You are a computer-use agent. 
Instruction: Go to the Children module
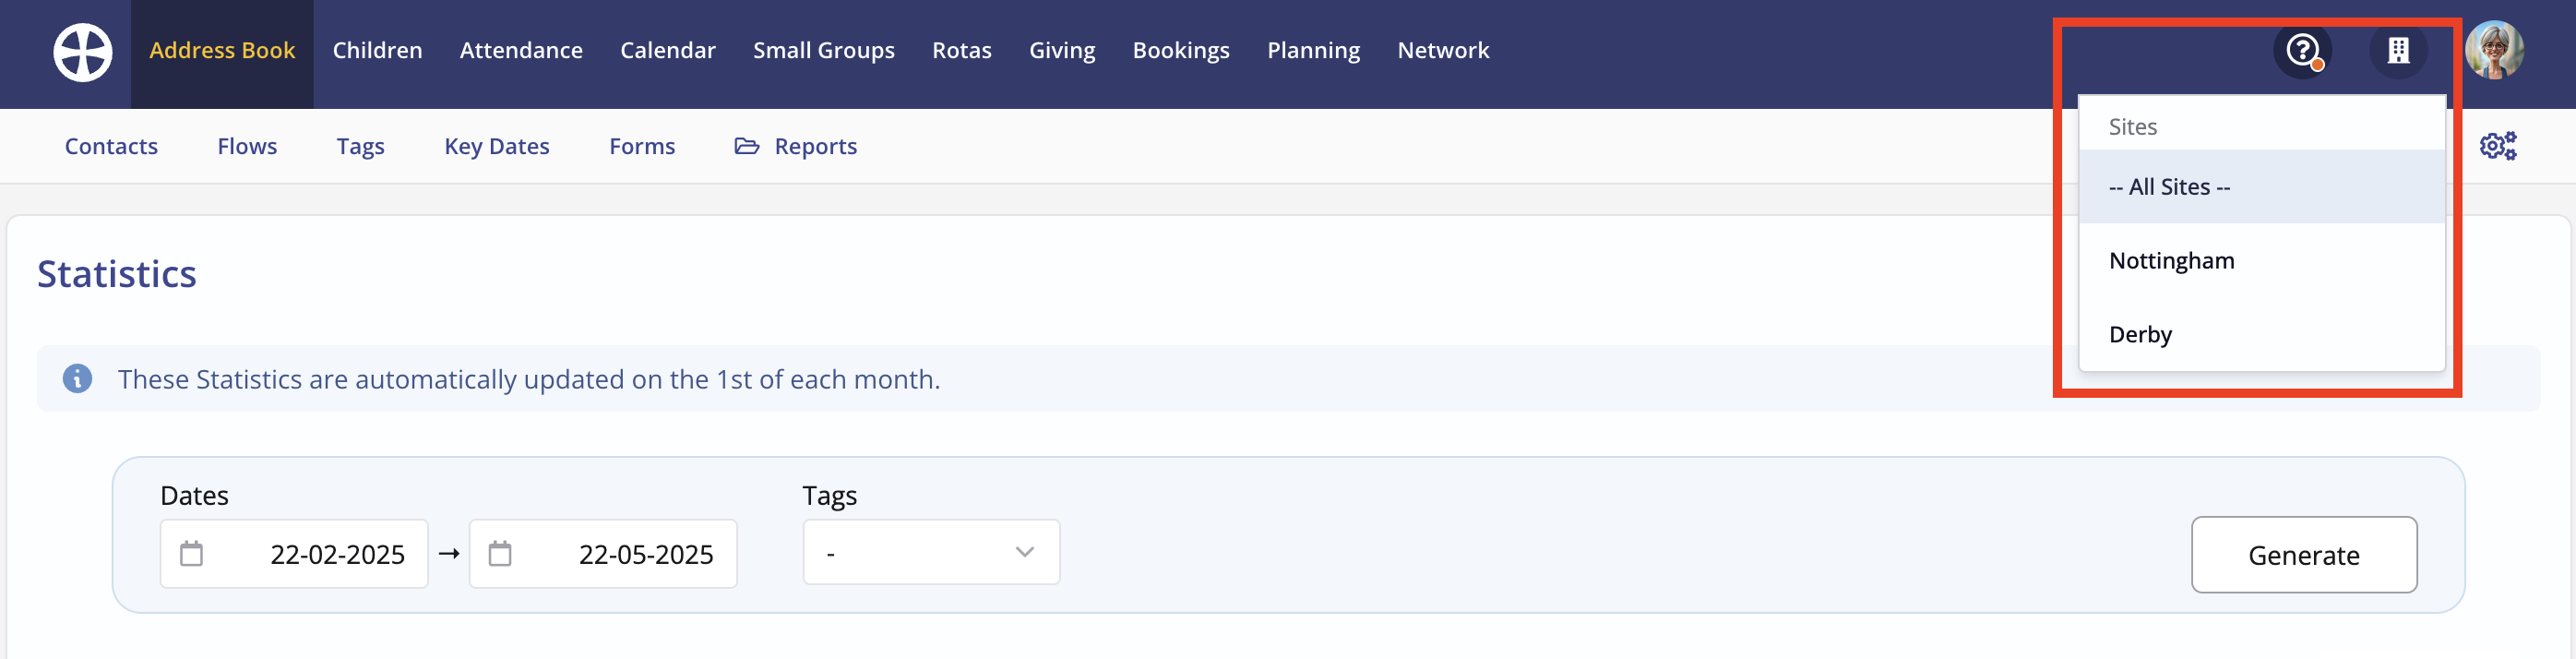coord(377,50)
